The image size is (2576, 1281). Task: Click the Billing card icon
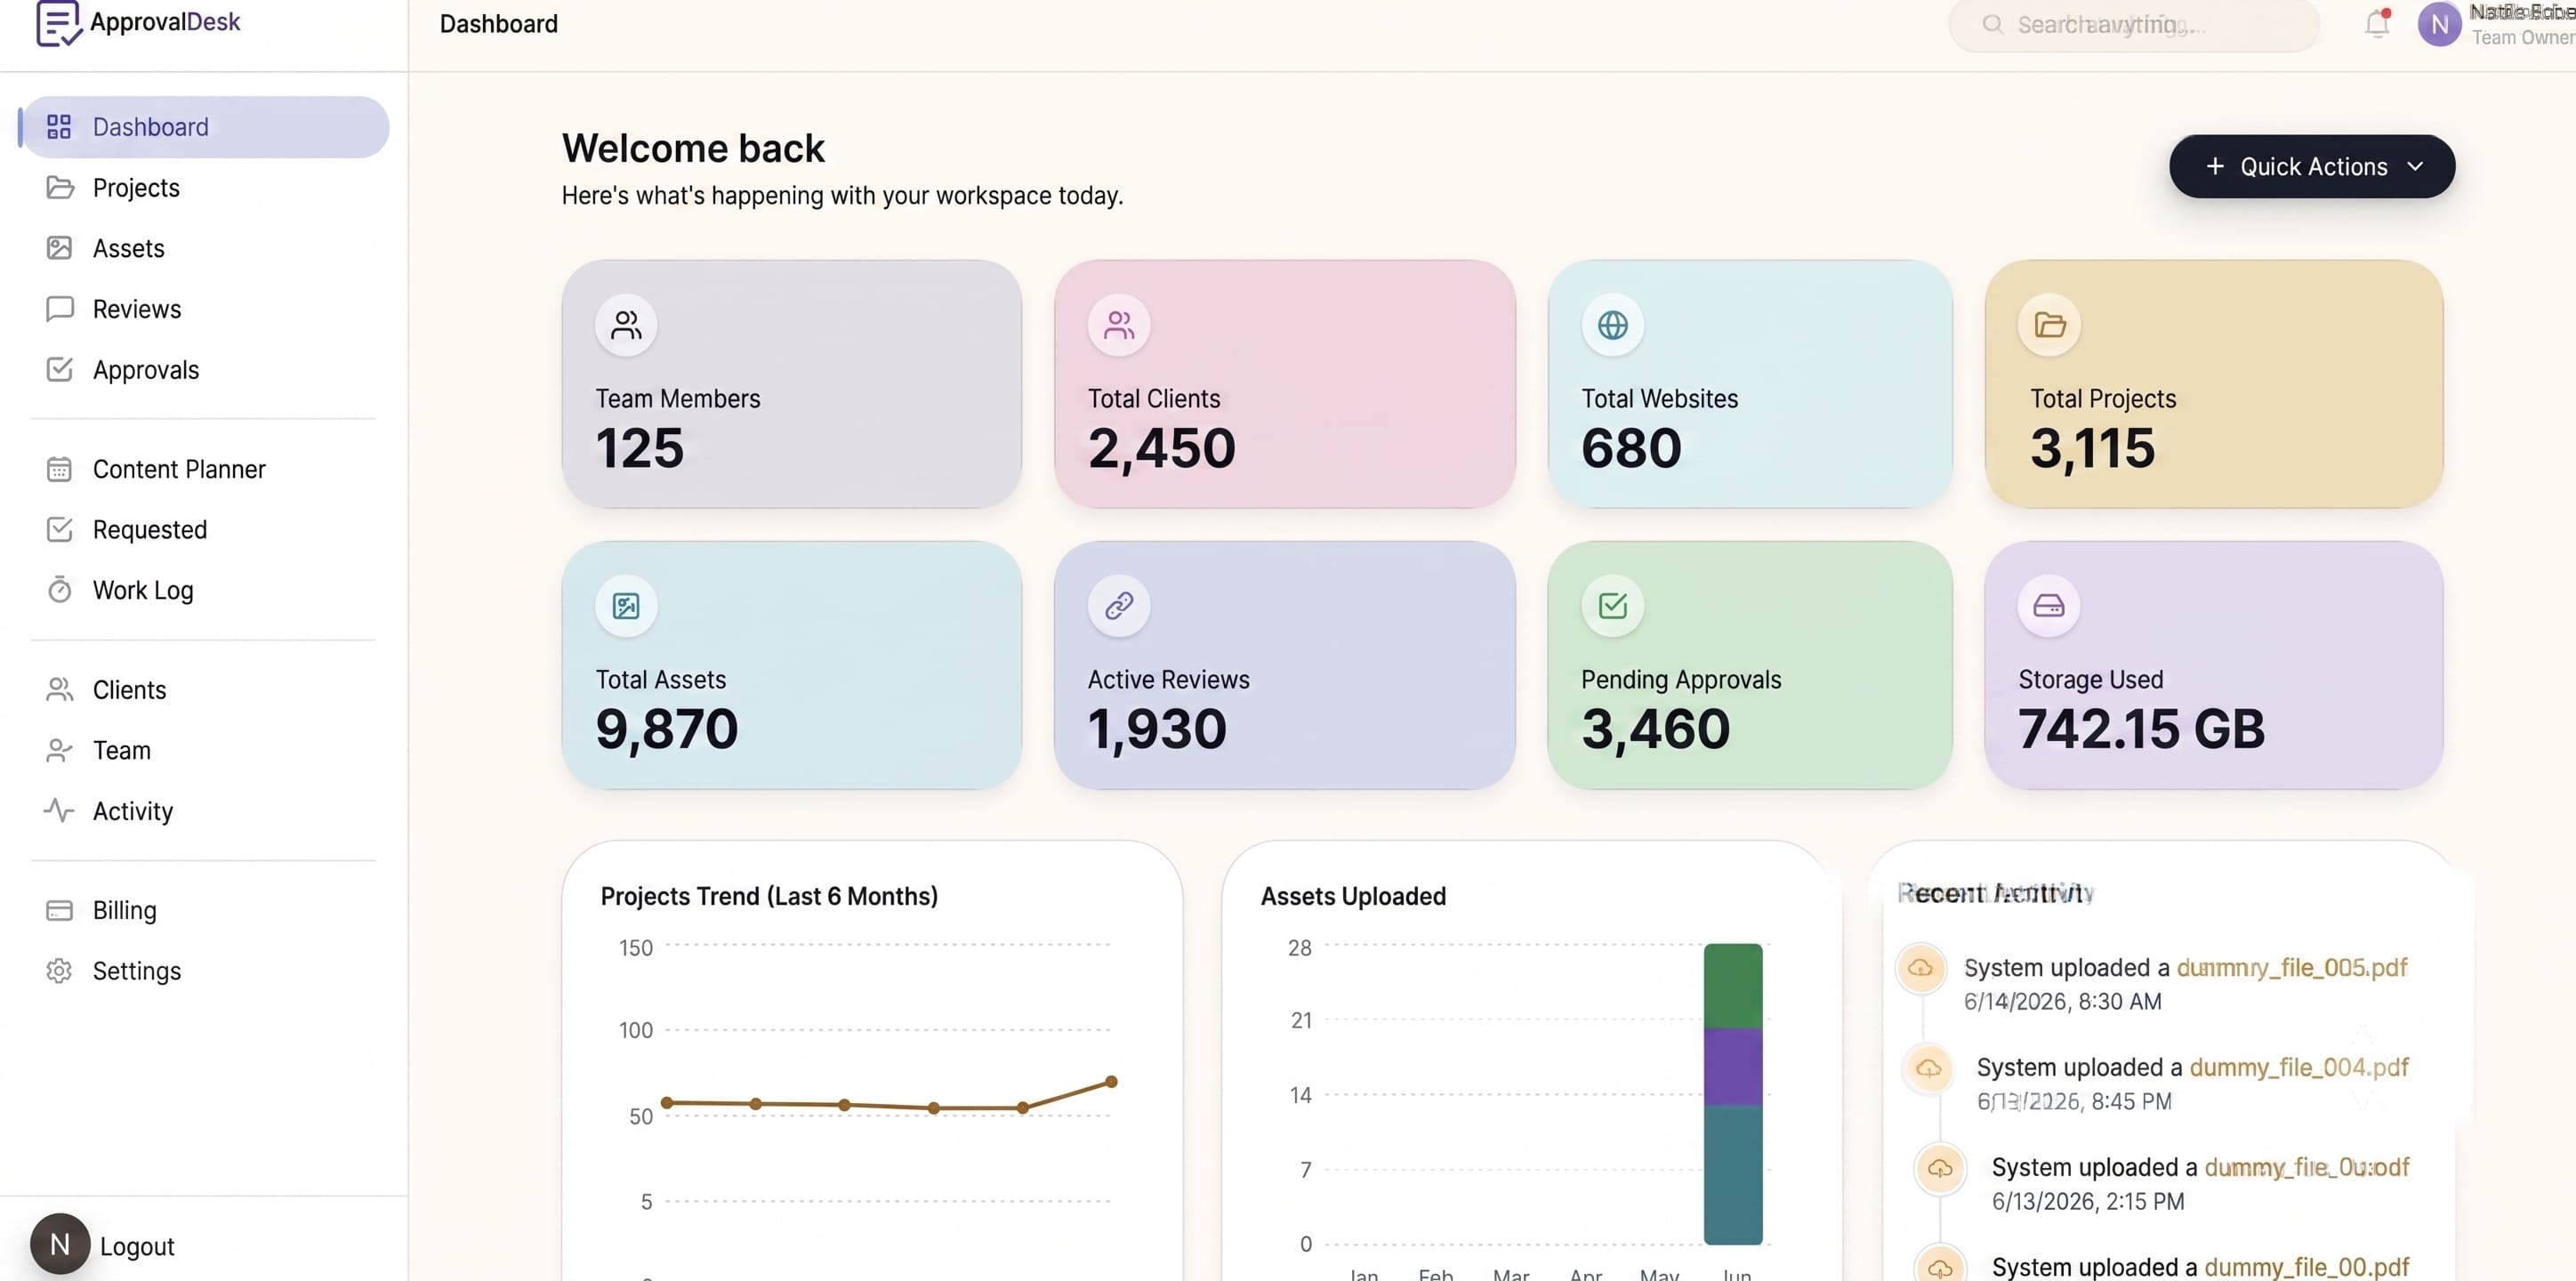pyautogui.click(x=59, y=910)
